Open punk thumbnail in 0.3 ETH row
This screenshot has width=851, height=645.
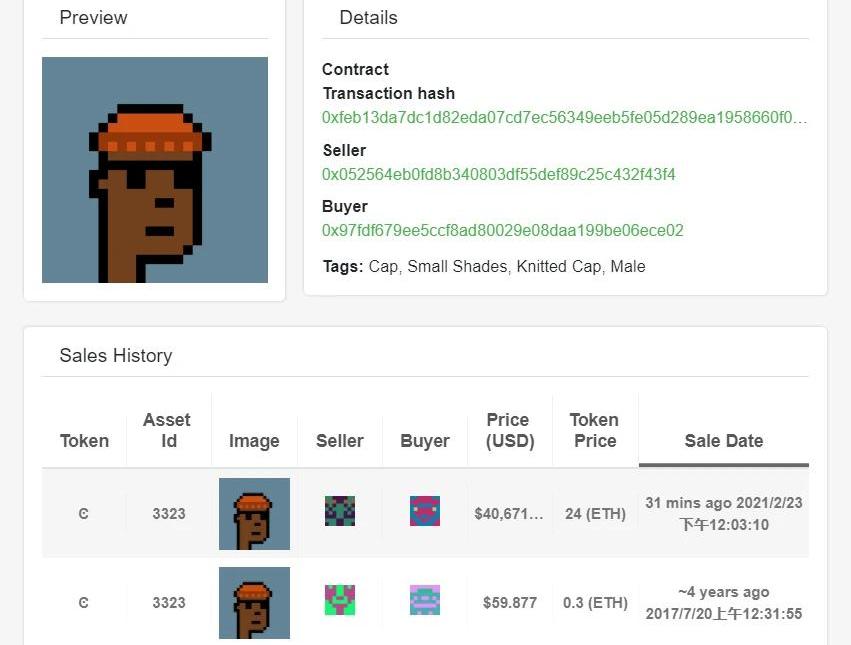[x=255, y=603]
